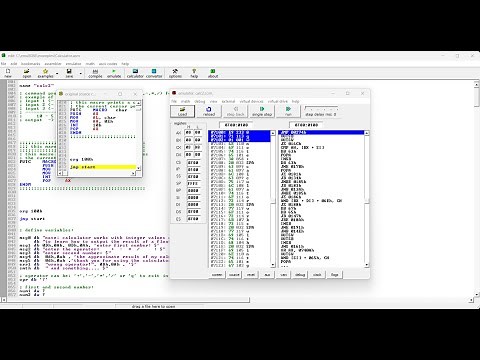Click the SP register value field

[x=193, y=184]
